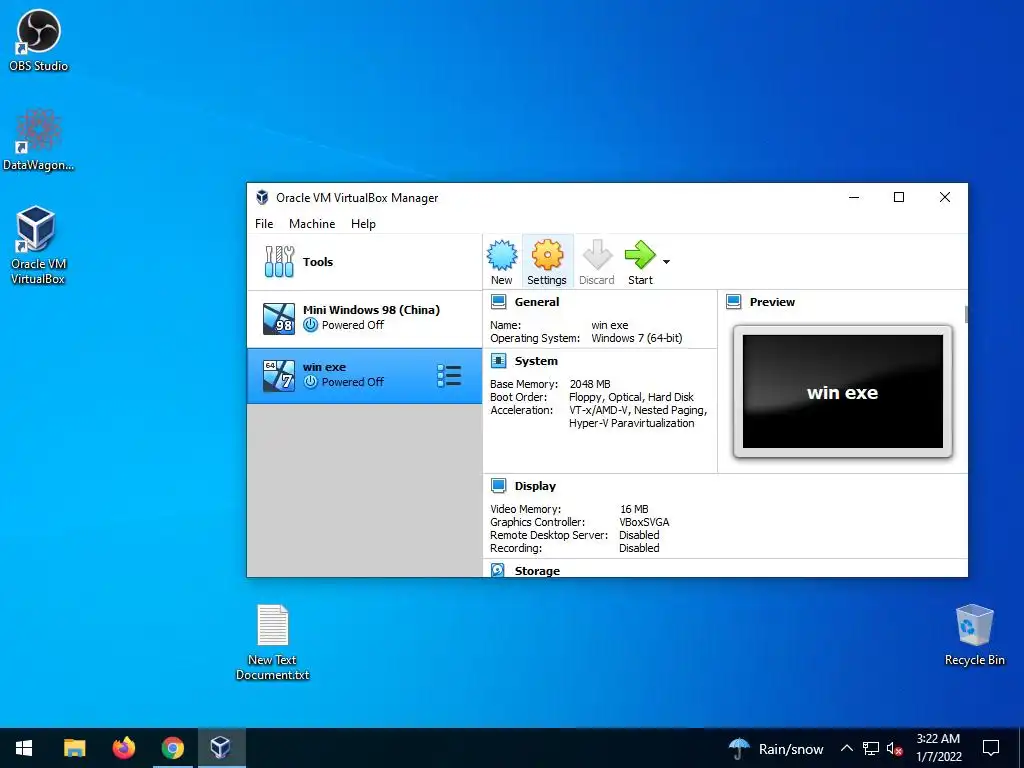Click the Boot Order value text

[631, 397]
